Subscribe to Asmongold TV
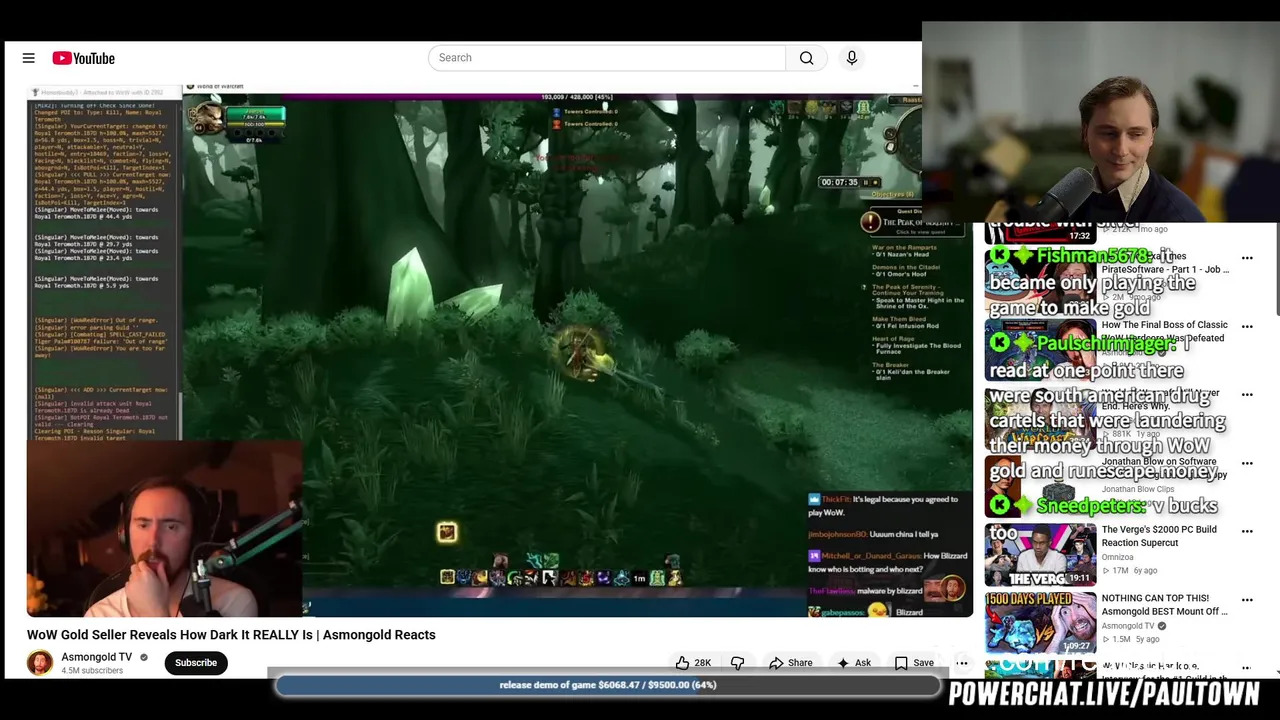This screenshot has height=720, width=1280. (196, 663)
